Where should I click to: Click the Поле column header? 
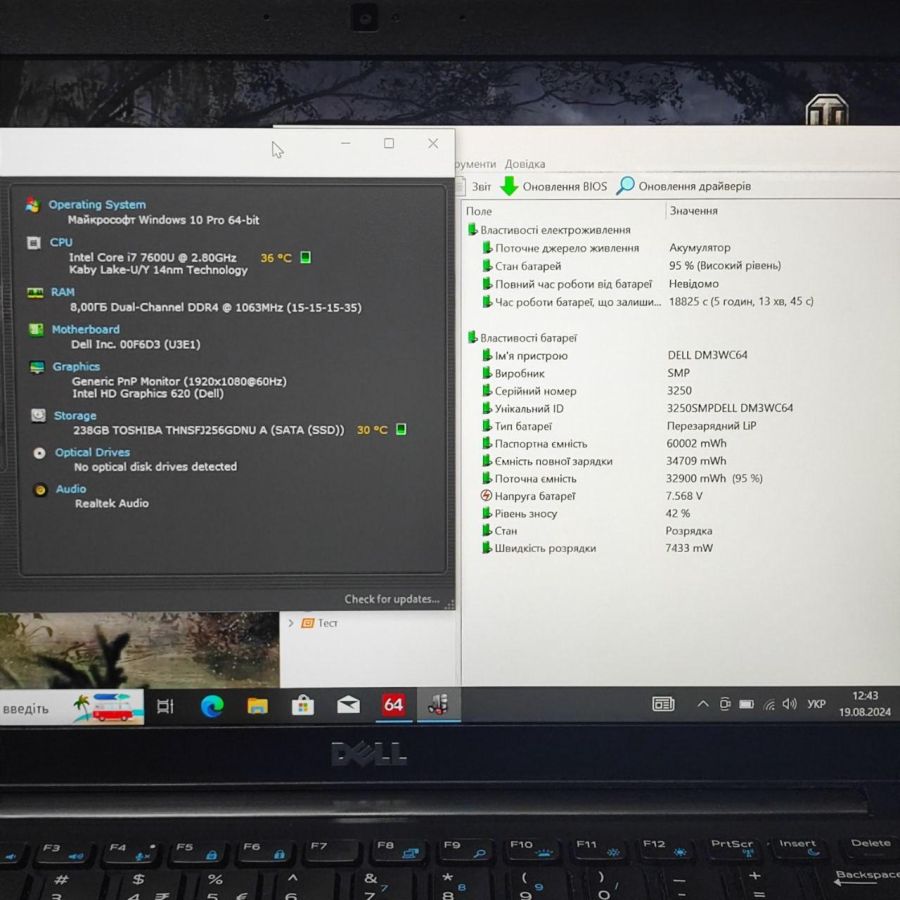coord(479,211)
